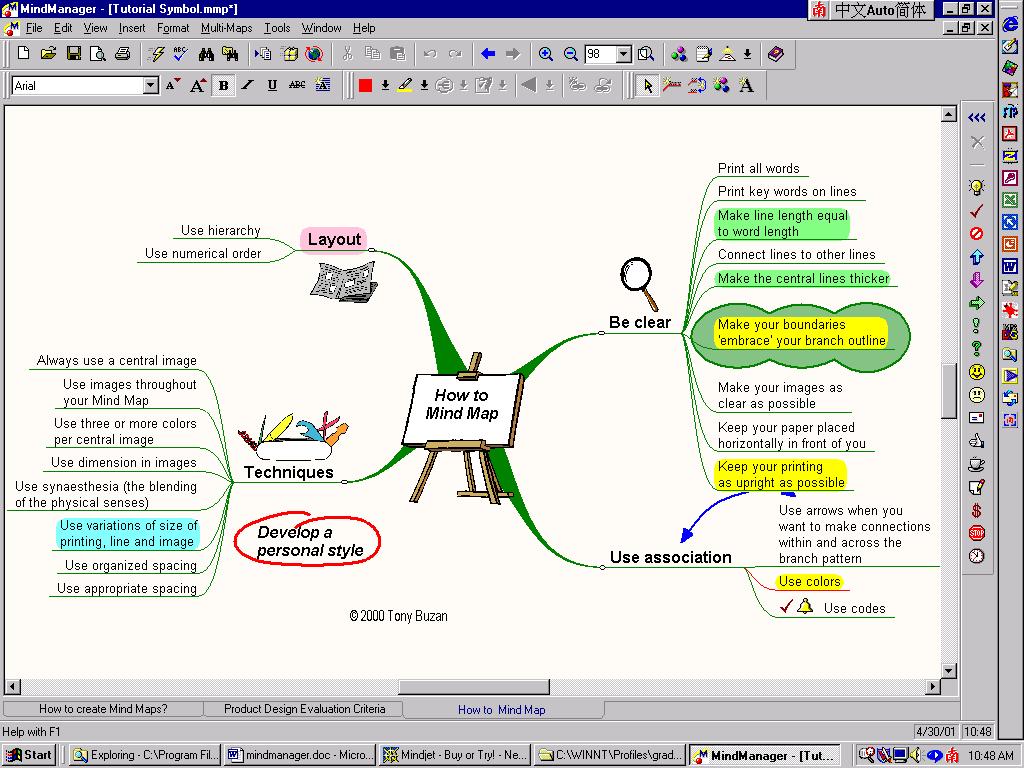The height and width of the screenshot is (768, 1024).
Task: Add the light bulb idea symbol
Action: click(x=976, y=188)
